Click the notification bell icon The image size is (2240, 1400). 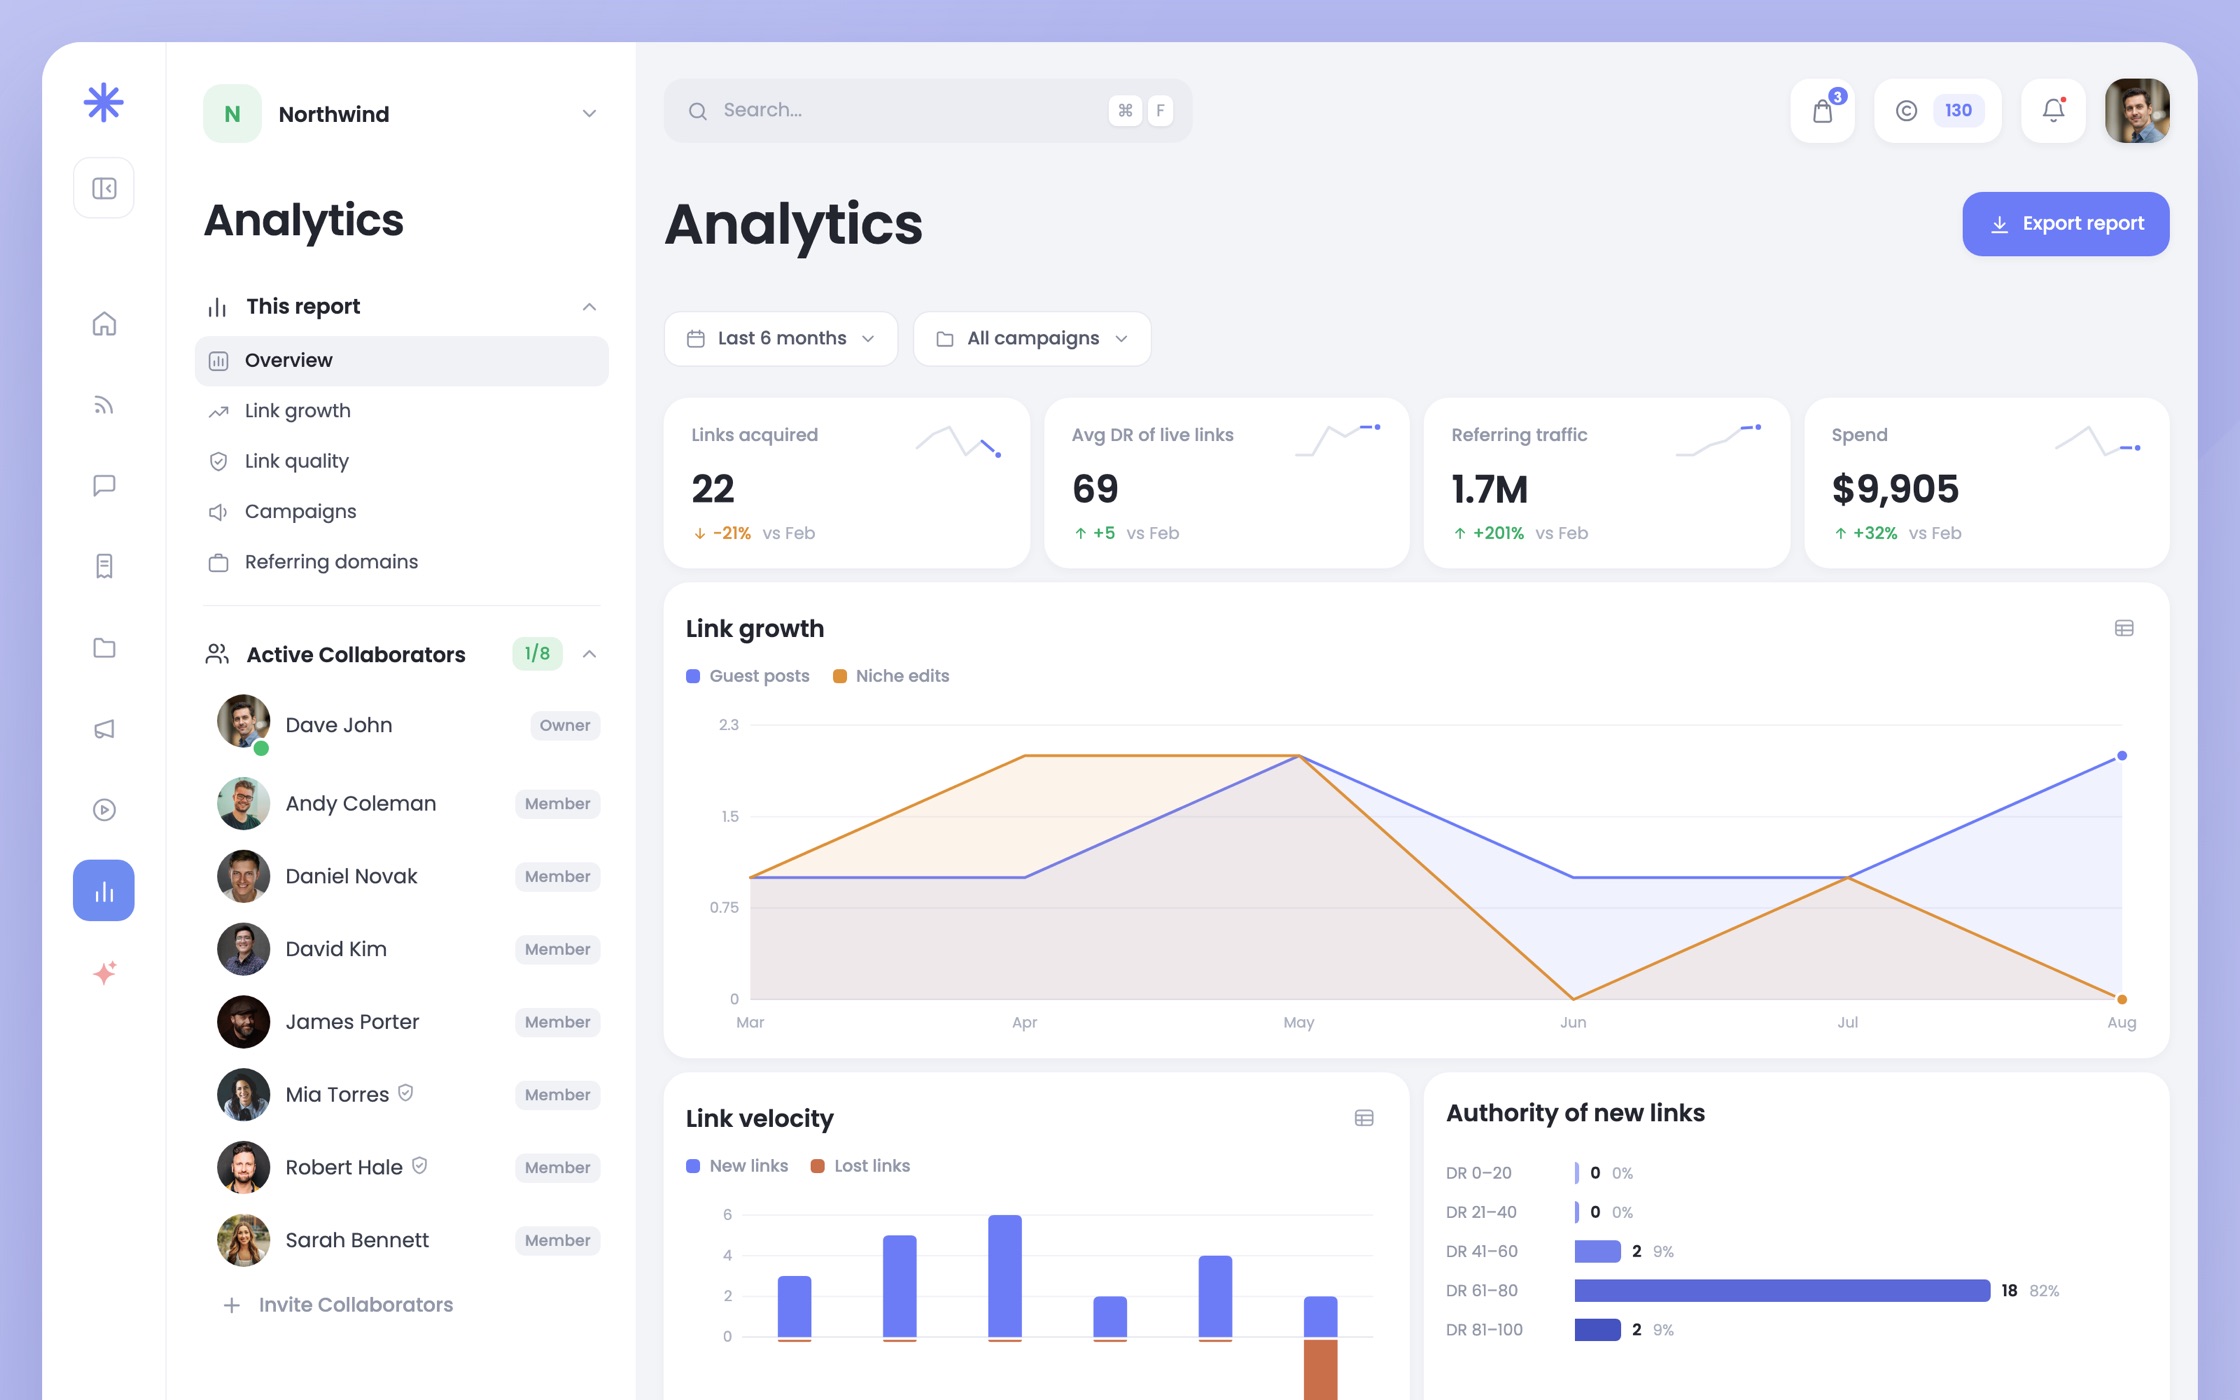(x=2053, y=110)
